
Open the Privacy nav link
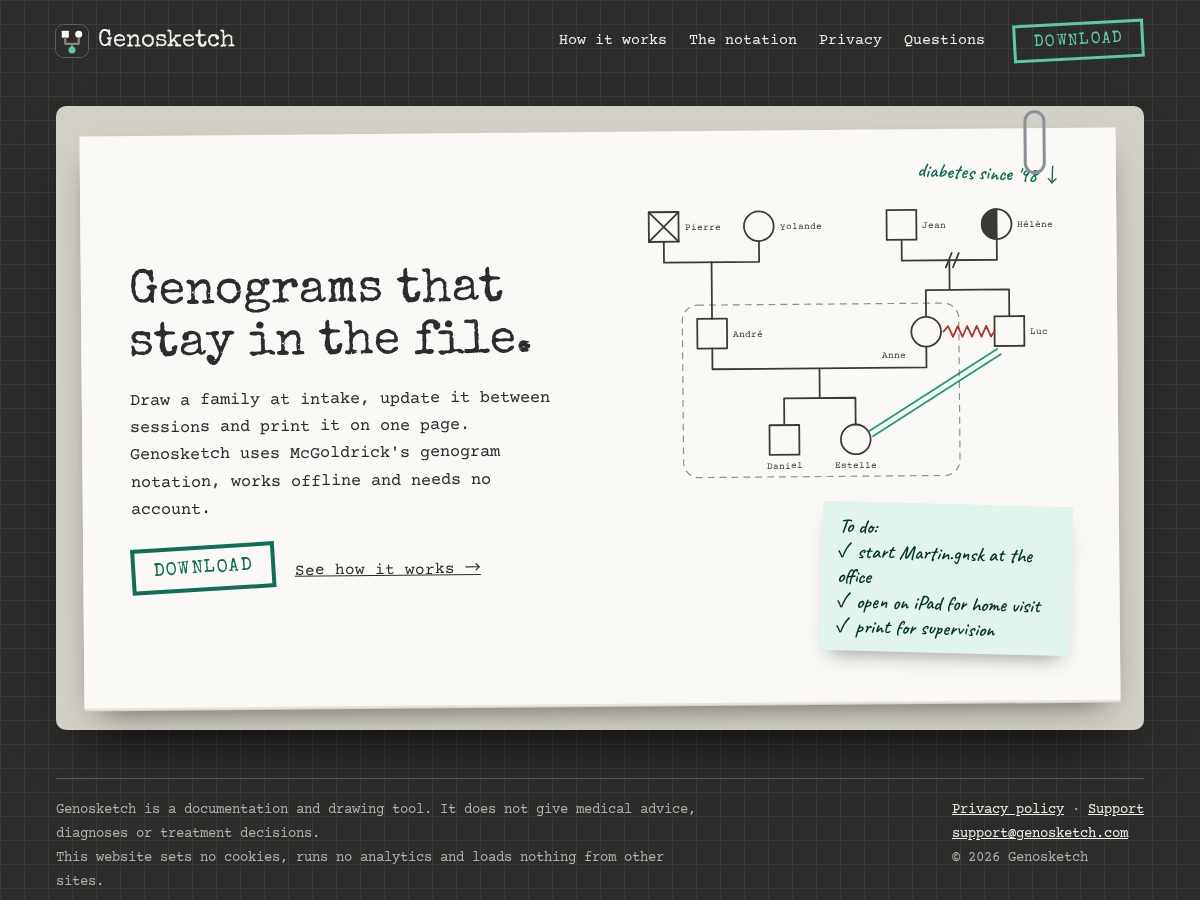tap(850, 40)
